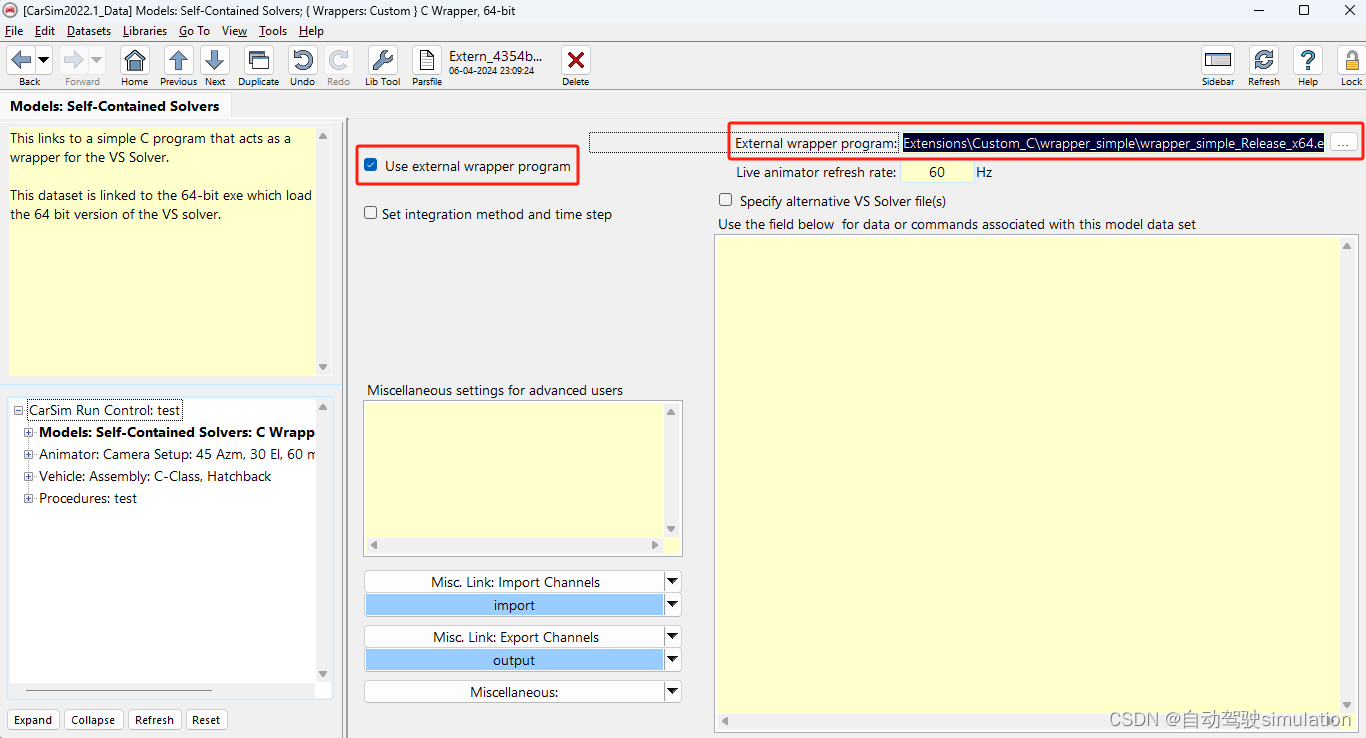
Task: Check Specify alternative VS Solver file(s)
Action: [x=726, y=200]
